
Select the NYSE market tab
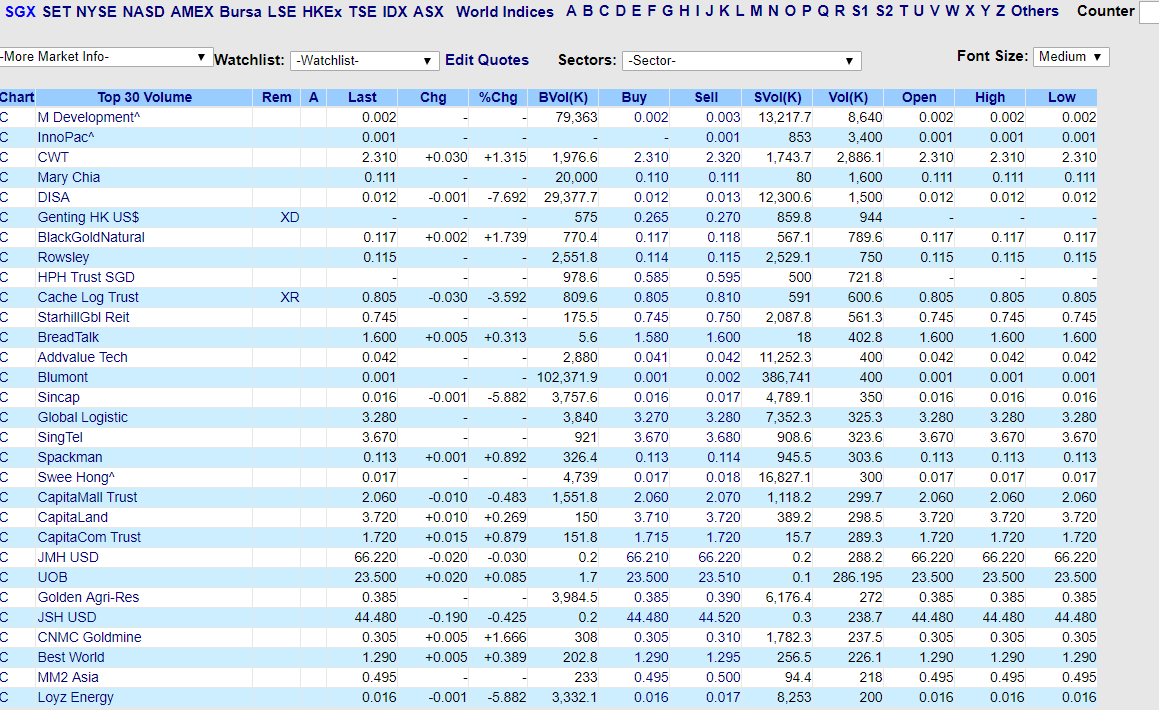(96, 12)
